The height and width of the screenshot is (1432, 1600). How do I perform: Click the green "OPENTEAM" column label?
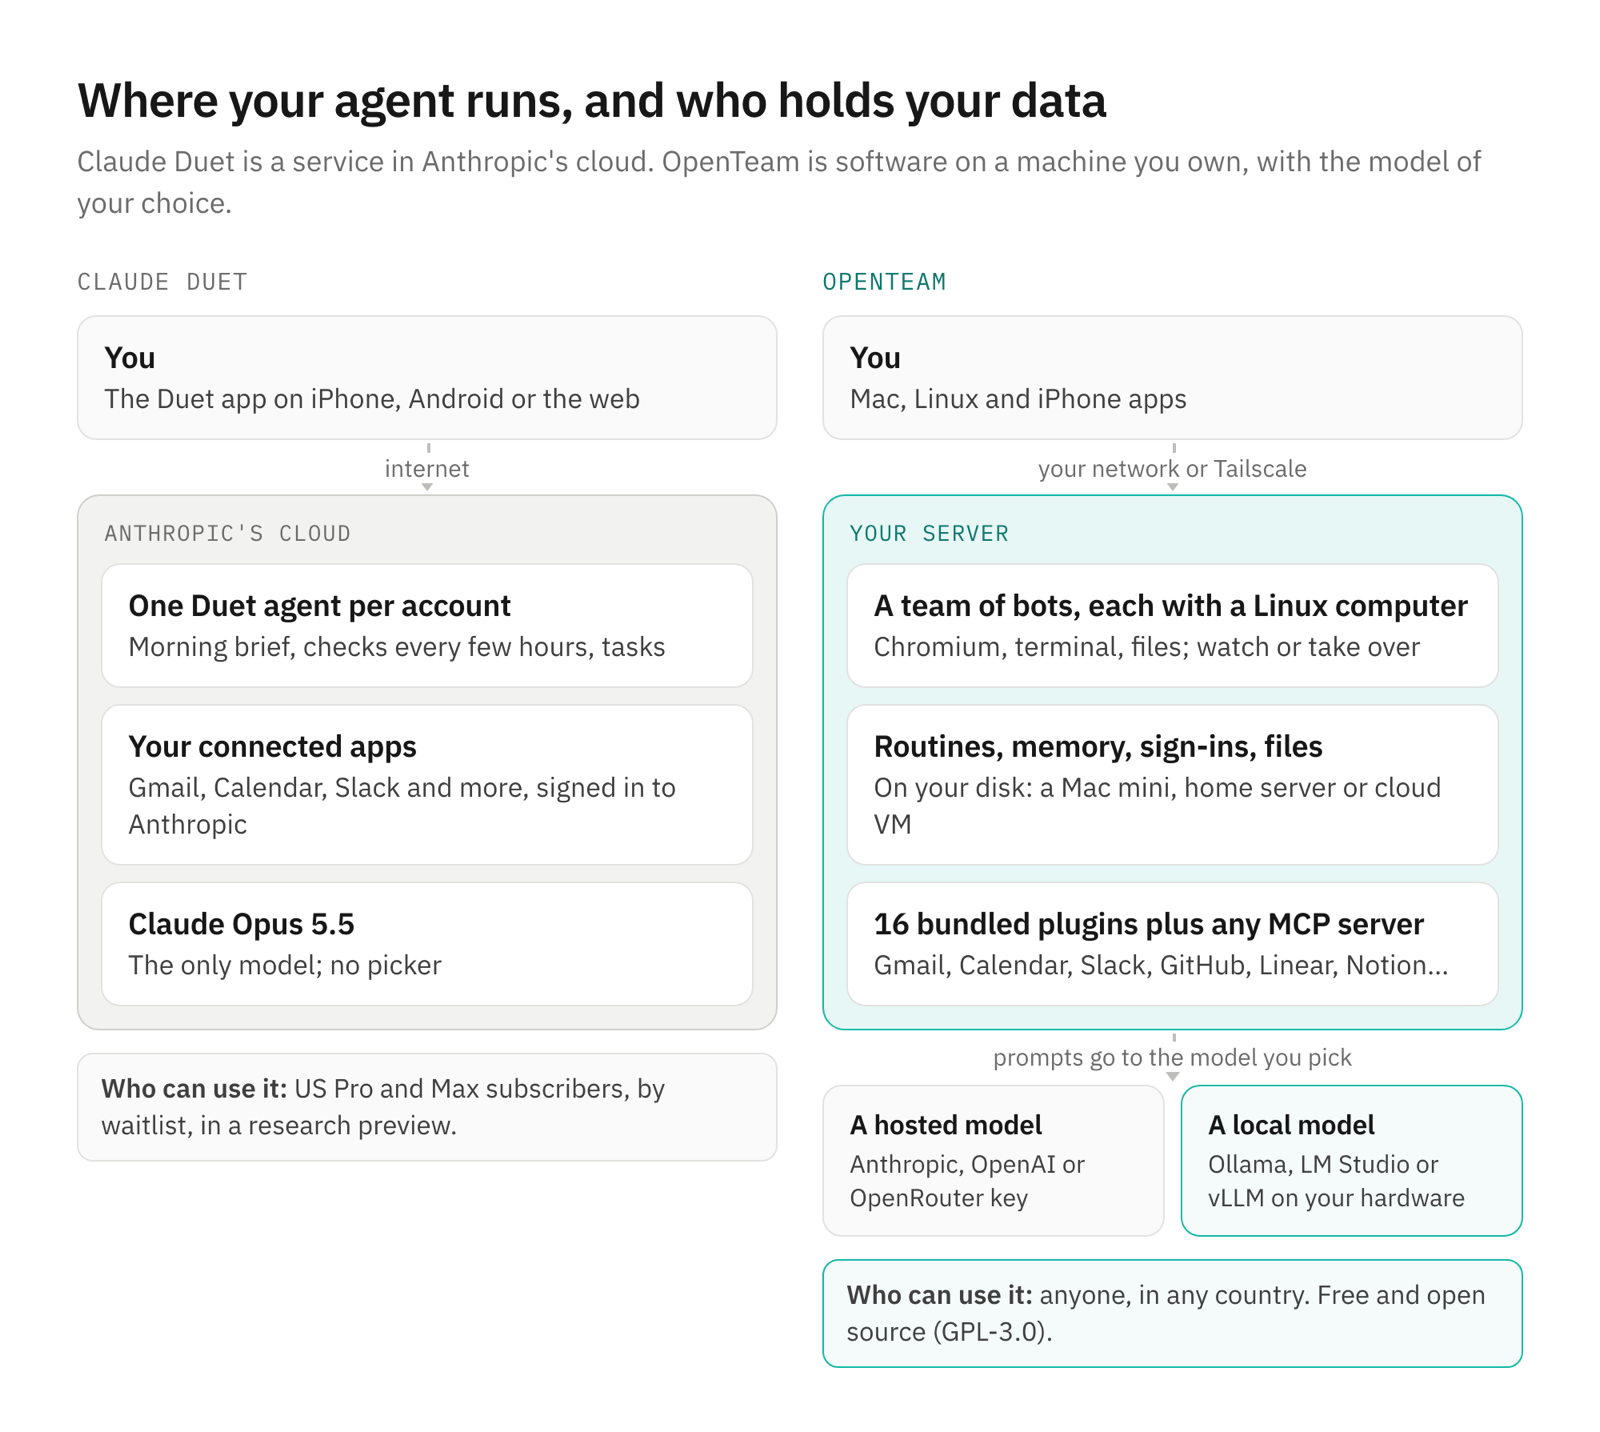[884, 282]
